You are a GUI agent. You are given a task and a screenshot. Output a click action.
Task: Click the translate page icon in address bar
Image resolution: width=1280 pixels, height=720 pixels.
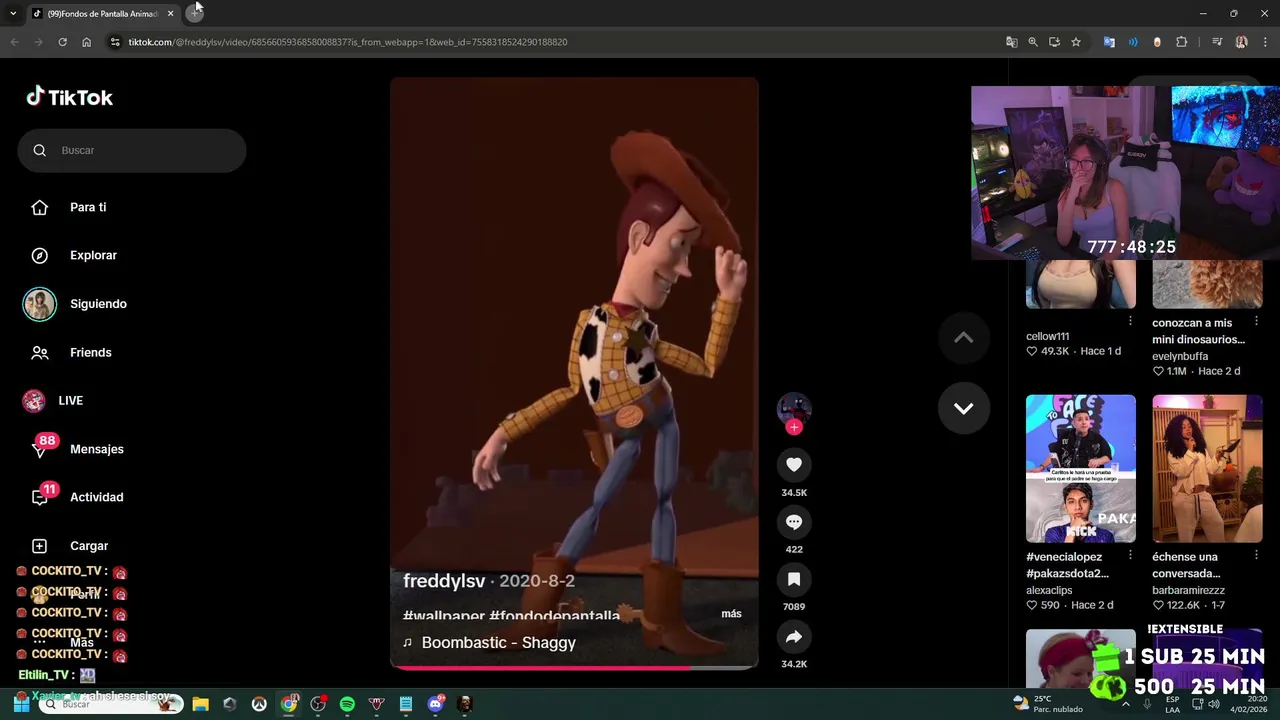click(1011, 42)
